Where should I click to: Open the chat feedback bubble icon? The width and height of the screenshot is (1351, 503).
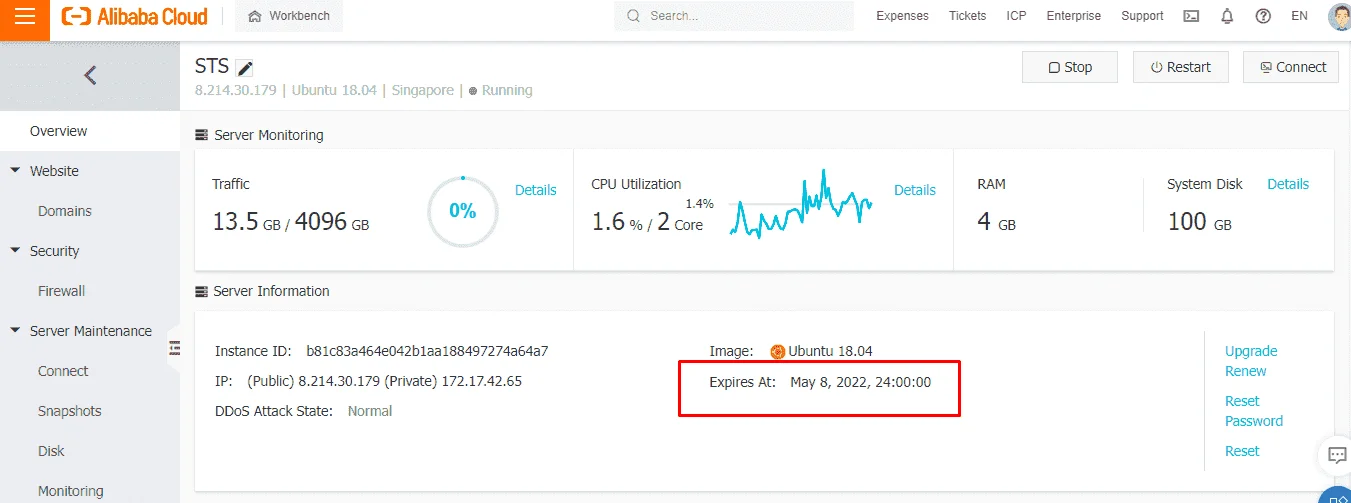(x=1336, y=455)
